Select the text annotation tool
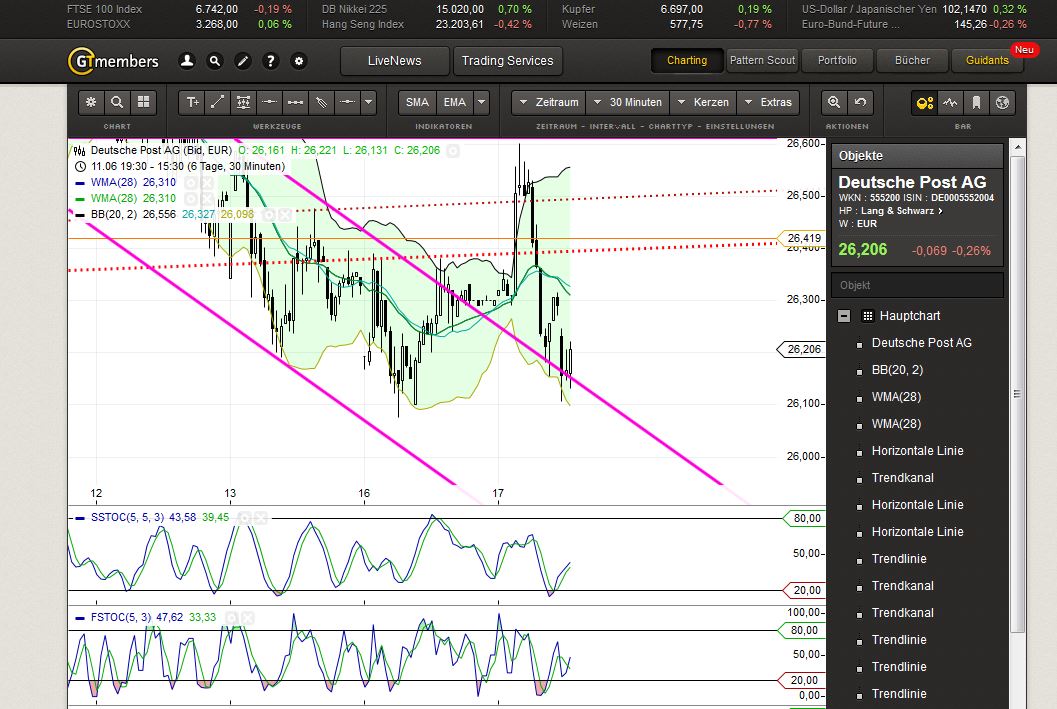This screenshot has width=1057, height=709. tap(192, 102)
